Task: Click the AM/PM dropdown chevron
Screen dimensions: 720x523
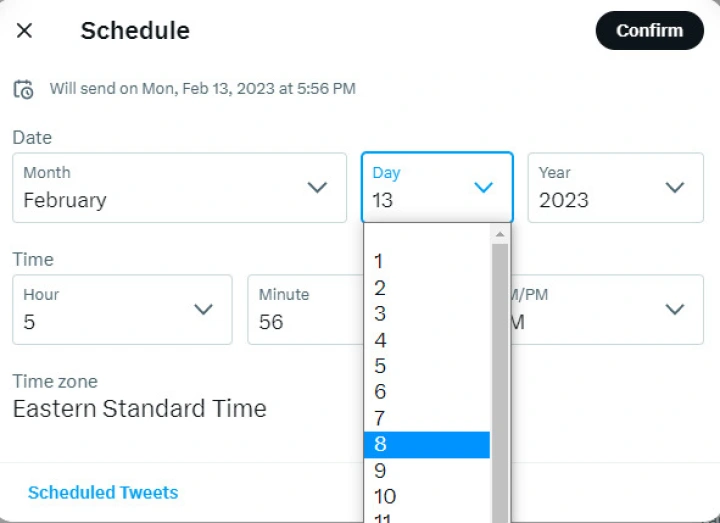Action: [x=675, y=309]
